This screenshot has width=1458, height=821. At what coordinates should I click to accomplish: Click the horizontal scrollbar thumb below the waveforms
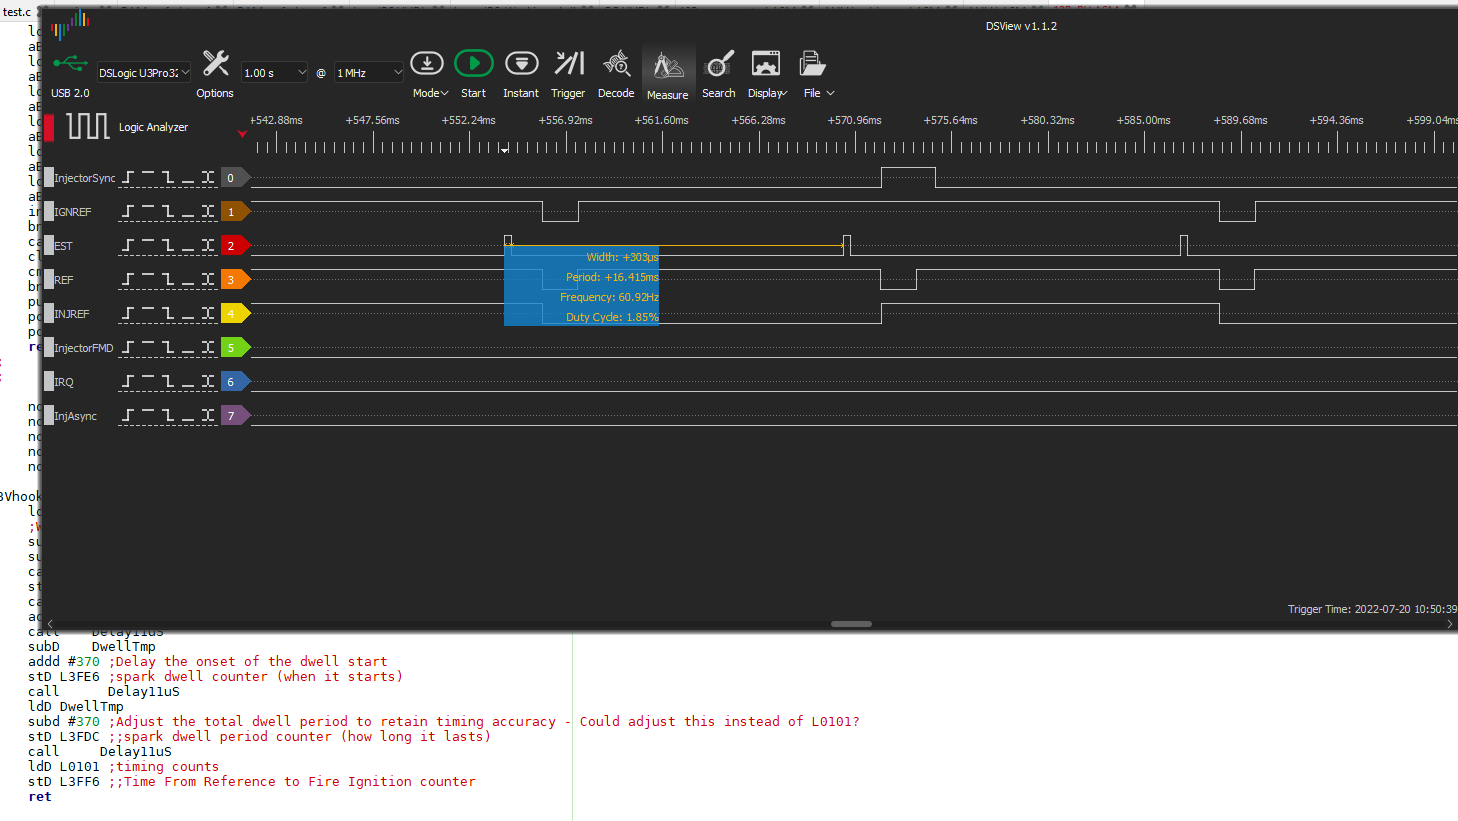pyautogui.click(x=851, y=624)
